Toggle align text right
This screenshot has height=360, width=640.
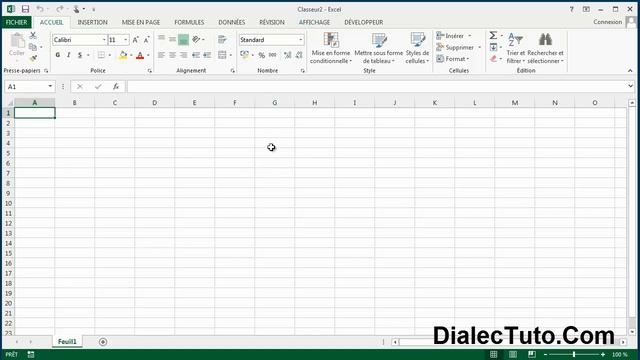(x=183, y=55)
